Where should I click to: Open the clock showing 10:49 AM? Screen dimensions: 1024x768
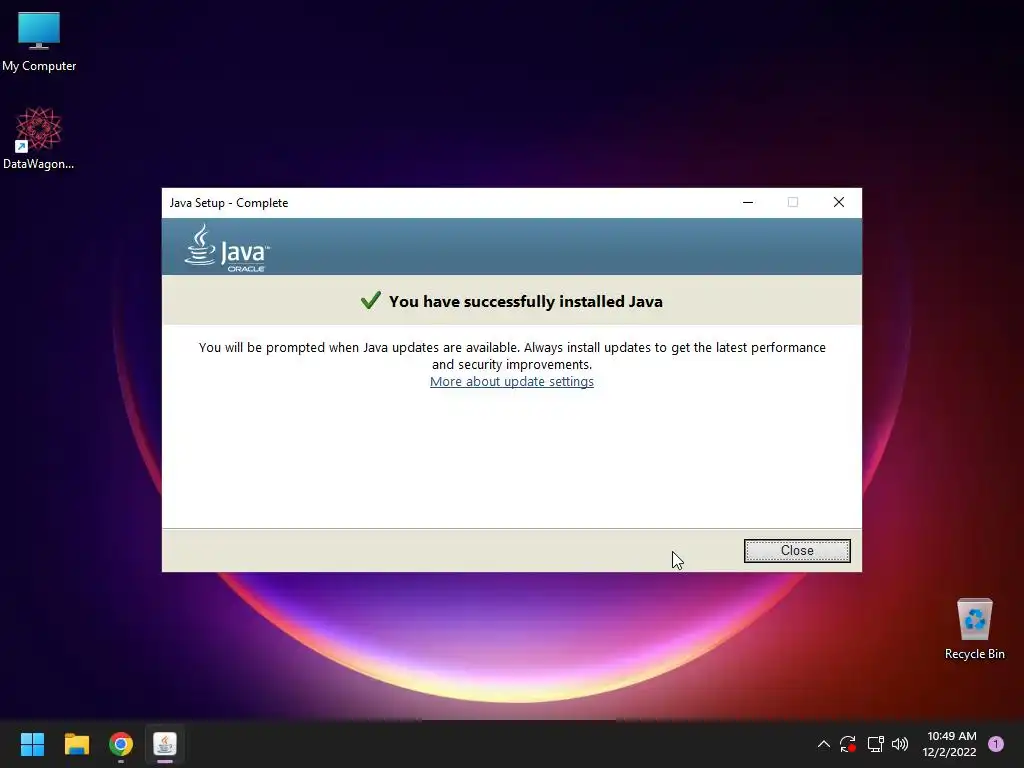click(x=949, y=744)
